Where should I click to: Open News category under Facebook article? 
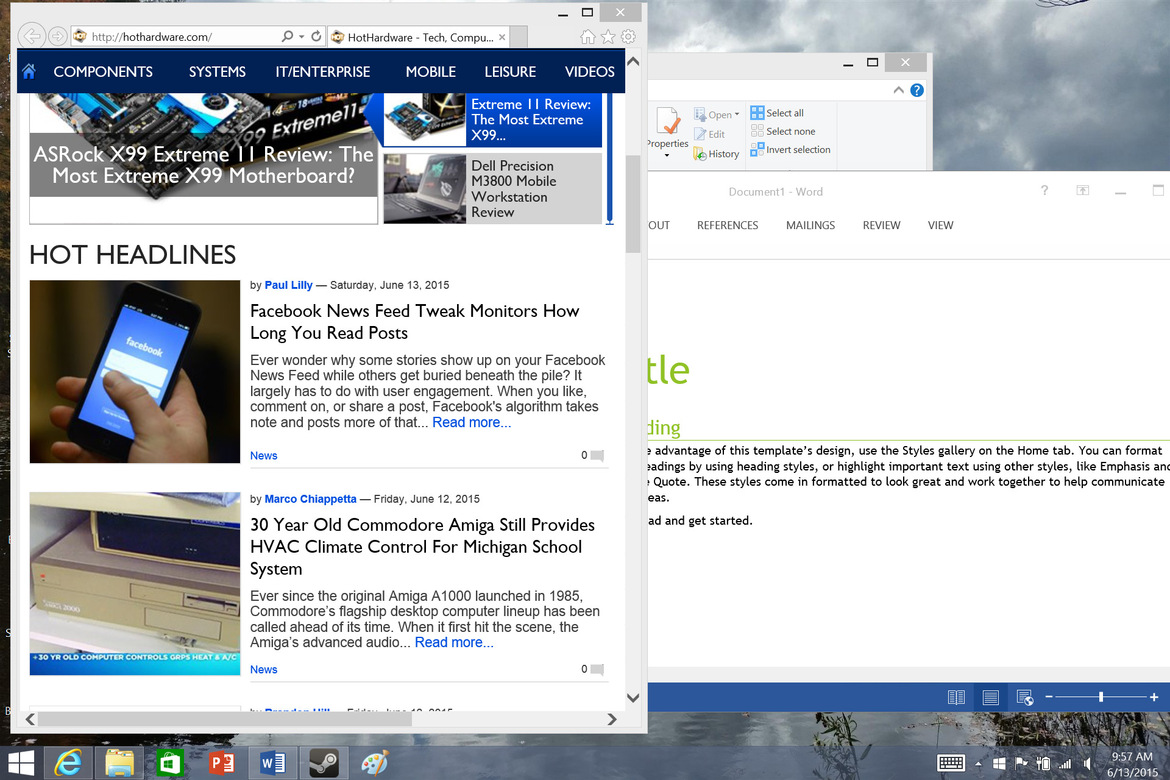click(x=263, y=455)
